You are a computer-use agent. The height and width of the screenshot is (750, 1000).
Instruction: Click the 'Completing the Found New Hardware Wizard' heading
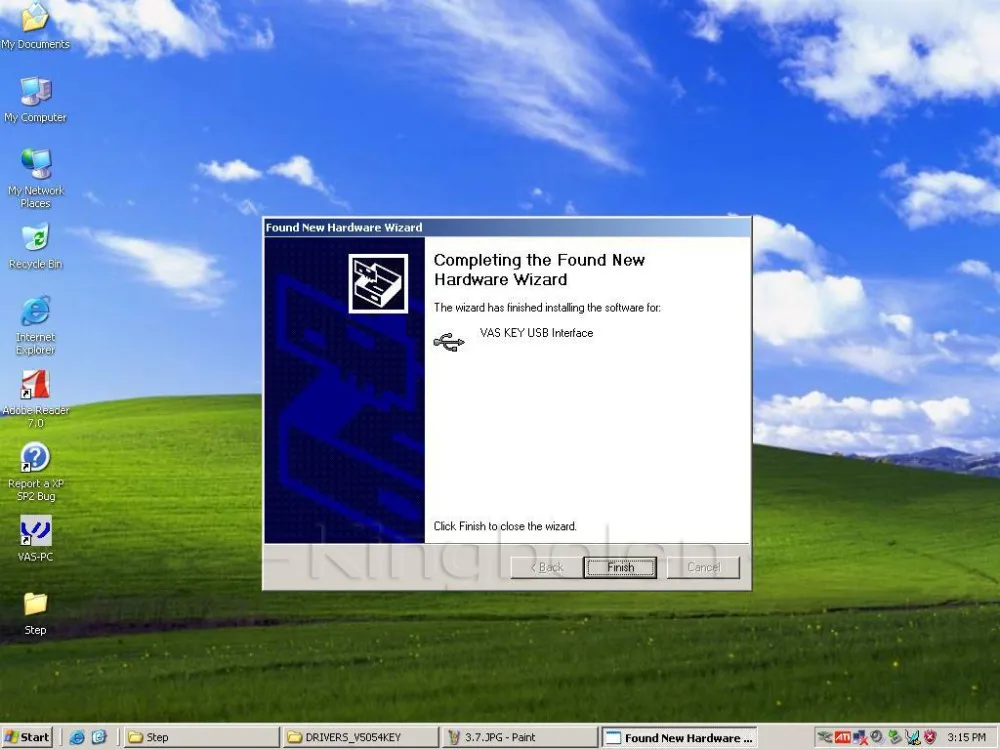click(x=539, y=270)
